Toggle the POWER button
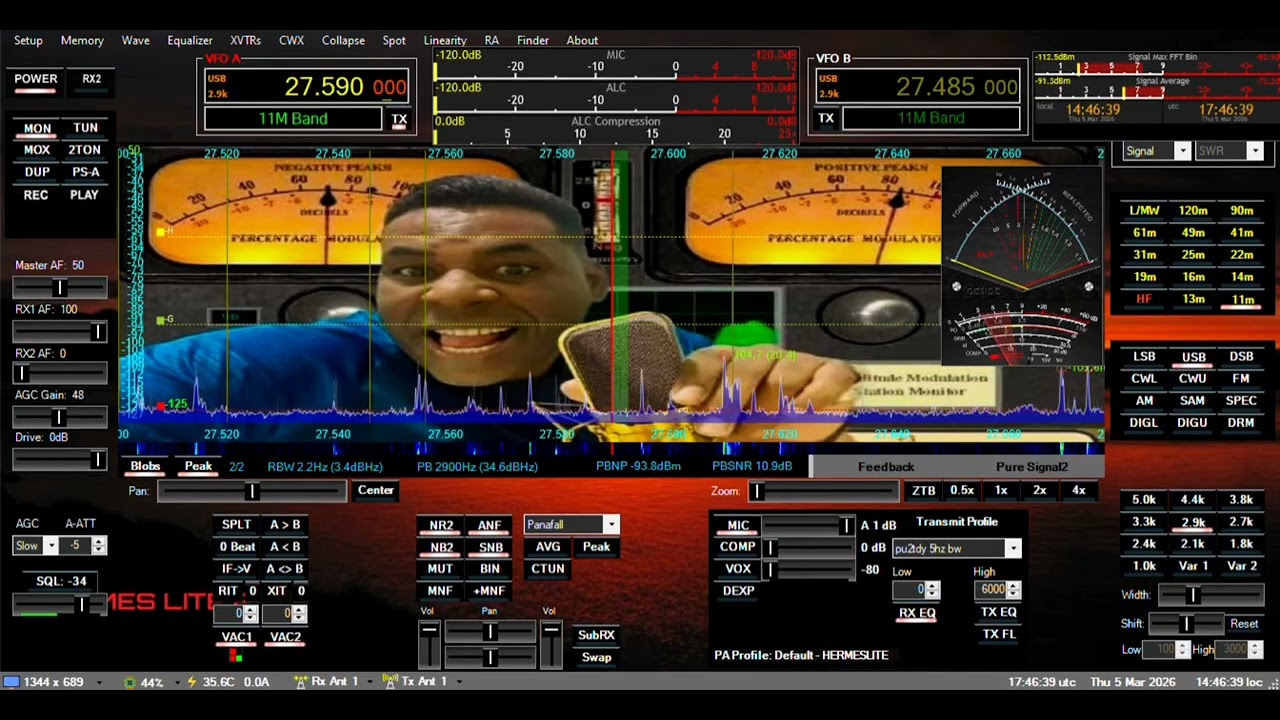1280x720 pixels. [36, 79]
